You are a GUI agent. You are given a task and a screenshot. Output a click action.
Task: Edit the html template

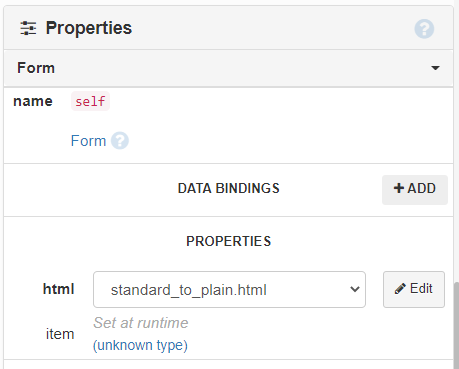point(414,289)
